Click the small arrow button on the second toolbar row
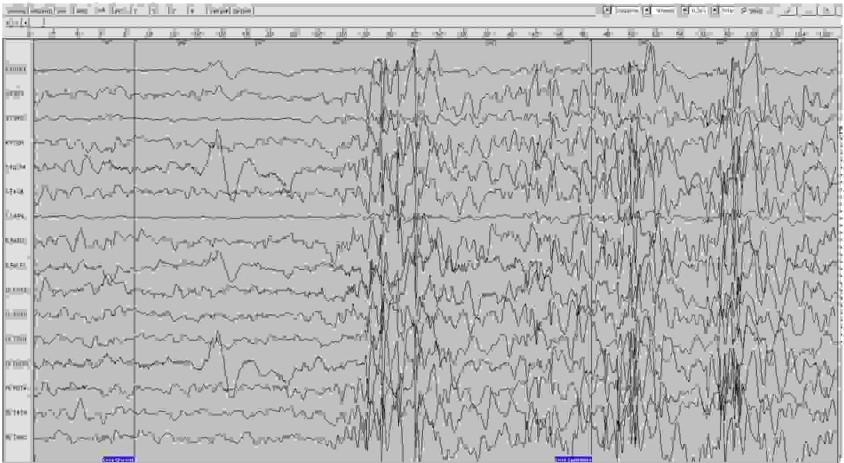 (x=26, y=21)
